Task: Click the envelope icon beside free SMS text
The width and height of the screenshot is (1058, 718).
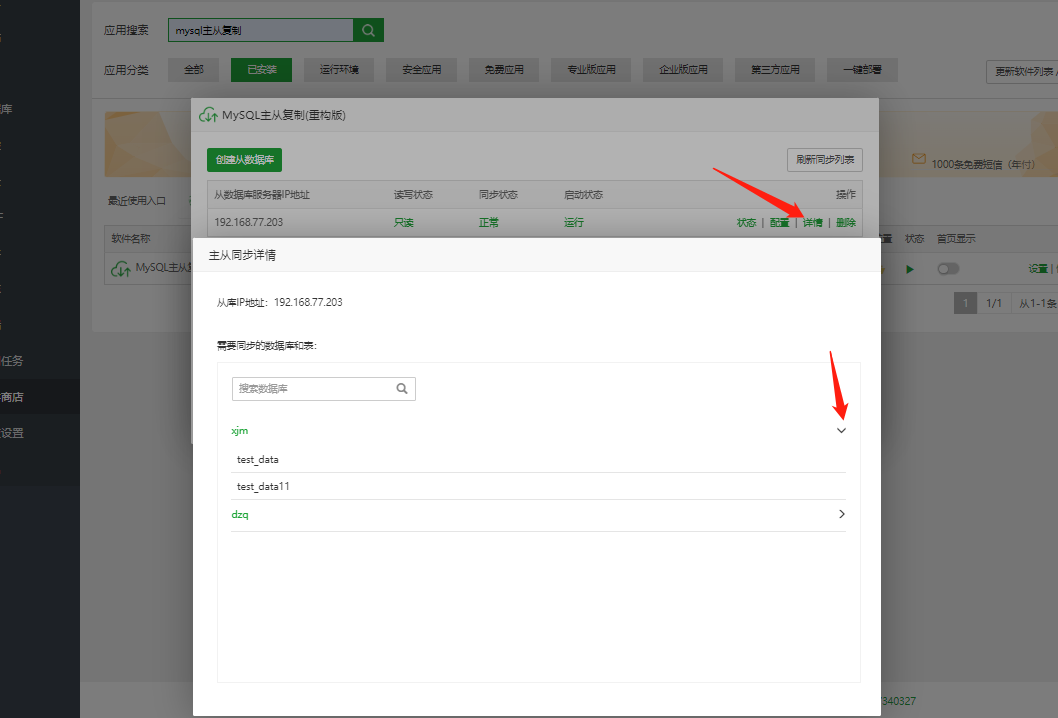Action: tap(918, 159)
